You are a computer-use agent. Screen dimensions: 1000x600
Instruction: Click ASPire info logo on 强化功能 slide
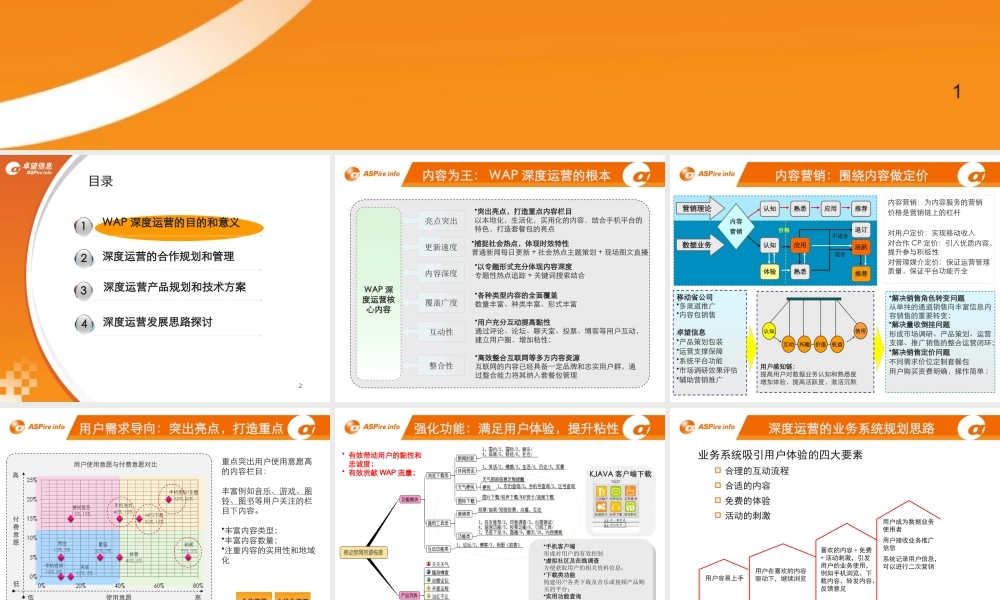point(372,427)
